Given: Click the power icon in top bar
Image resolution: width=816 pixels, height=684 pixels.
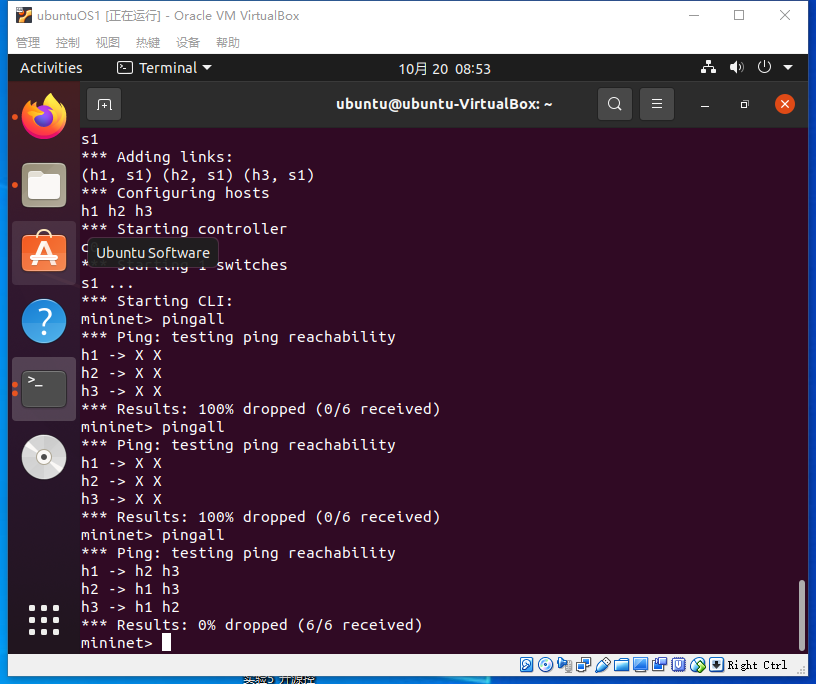Looking at the screenshot, I should pyautogui.click(x=764, y=68).
